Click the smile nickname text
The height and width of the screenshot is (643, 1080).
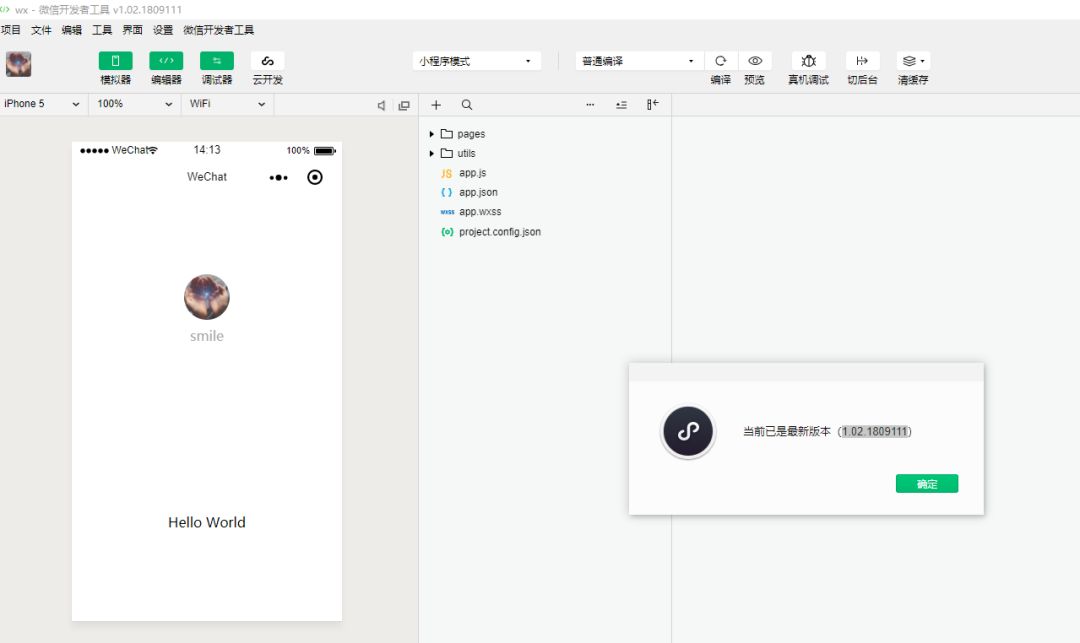207,336
